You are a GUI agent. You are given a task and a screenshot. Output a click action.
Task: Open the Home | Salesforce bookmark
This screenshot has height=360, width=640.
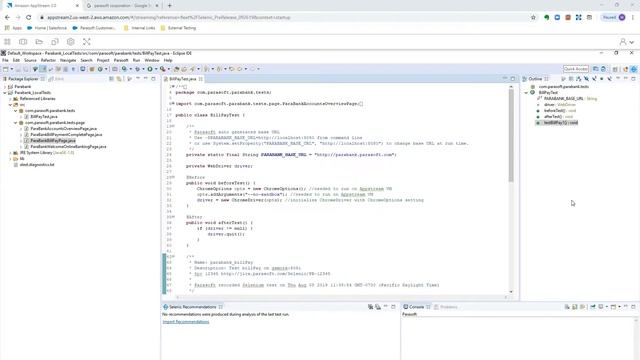(x=47, y=28)
